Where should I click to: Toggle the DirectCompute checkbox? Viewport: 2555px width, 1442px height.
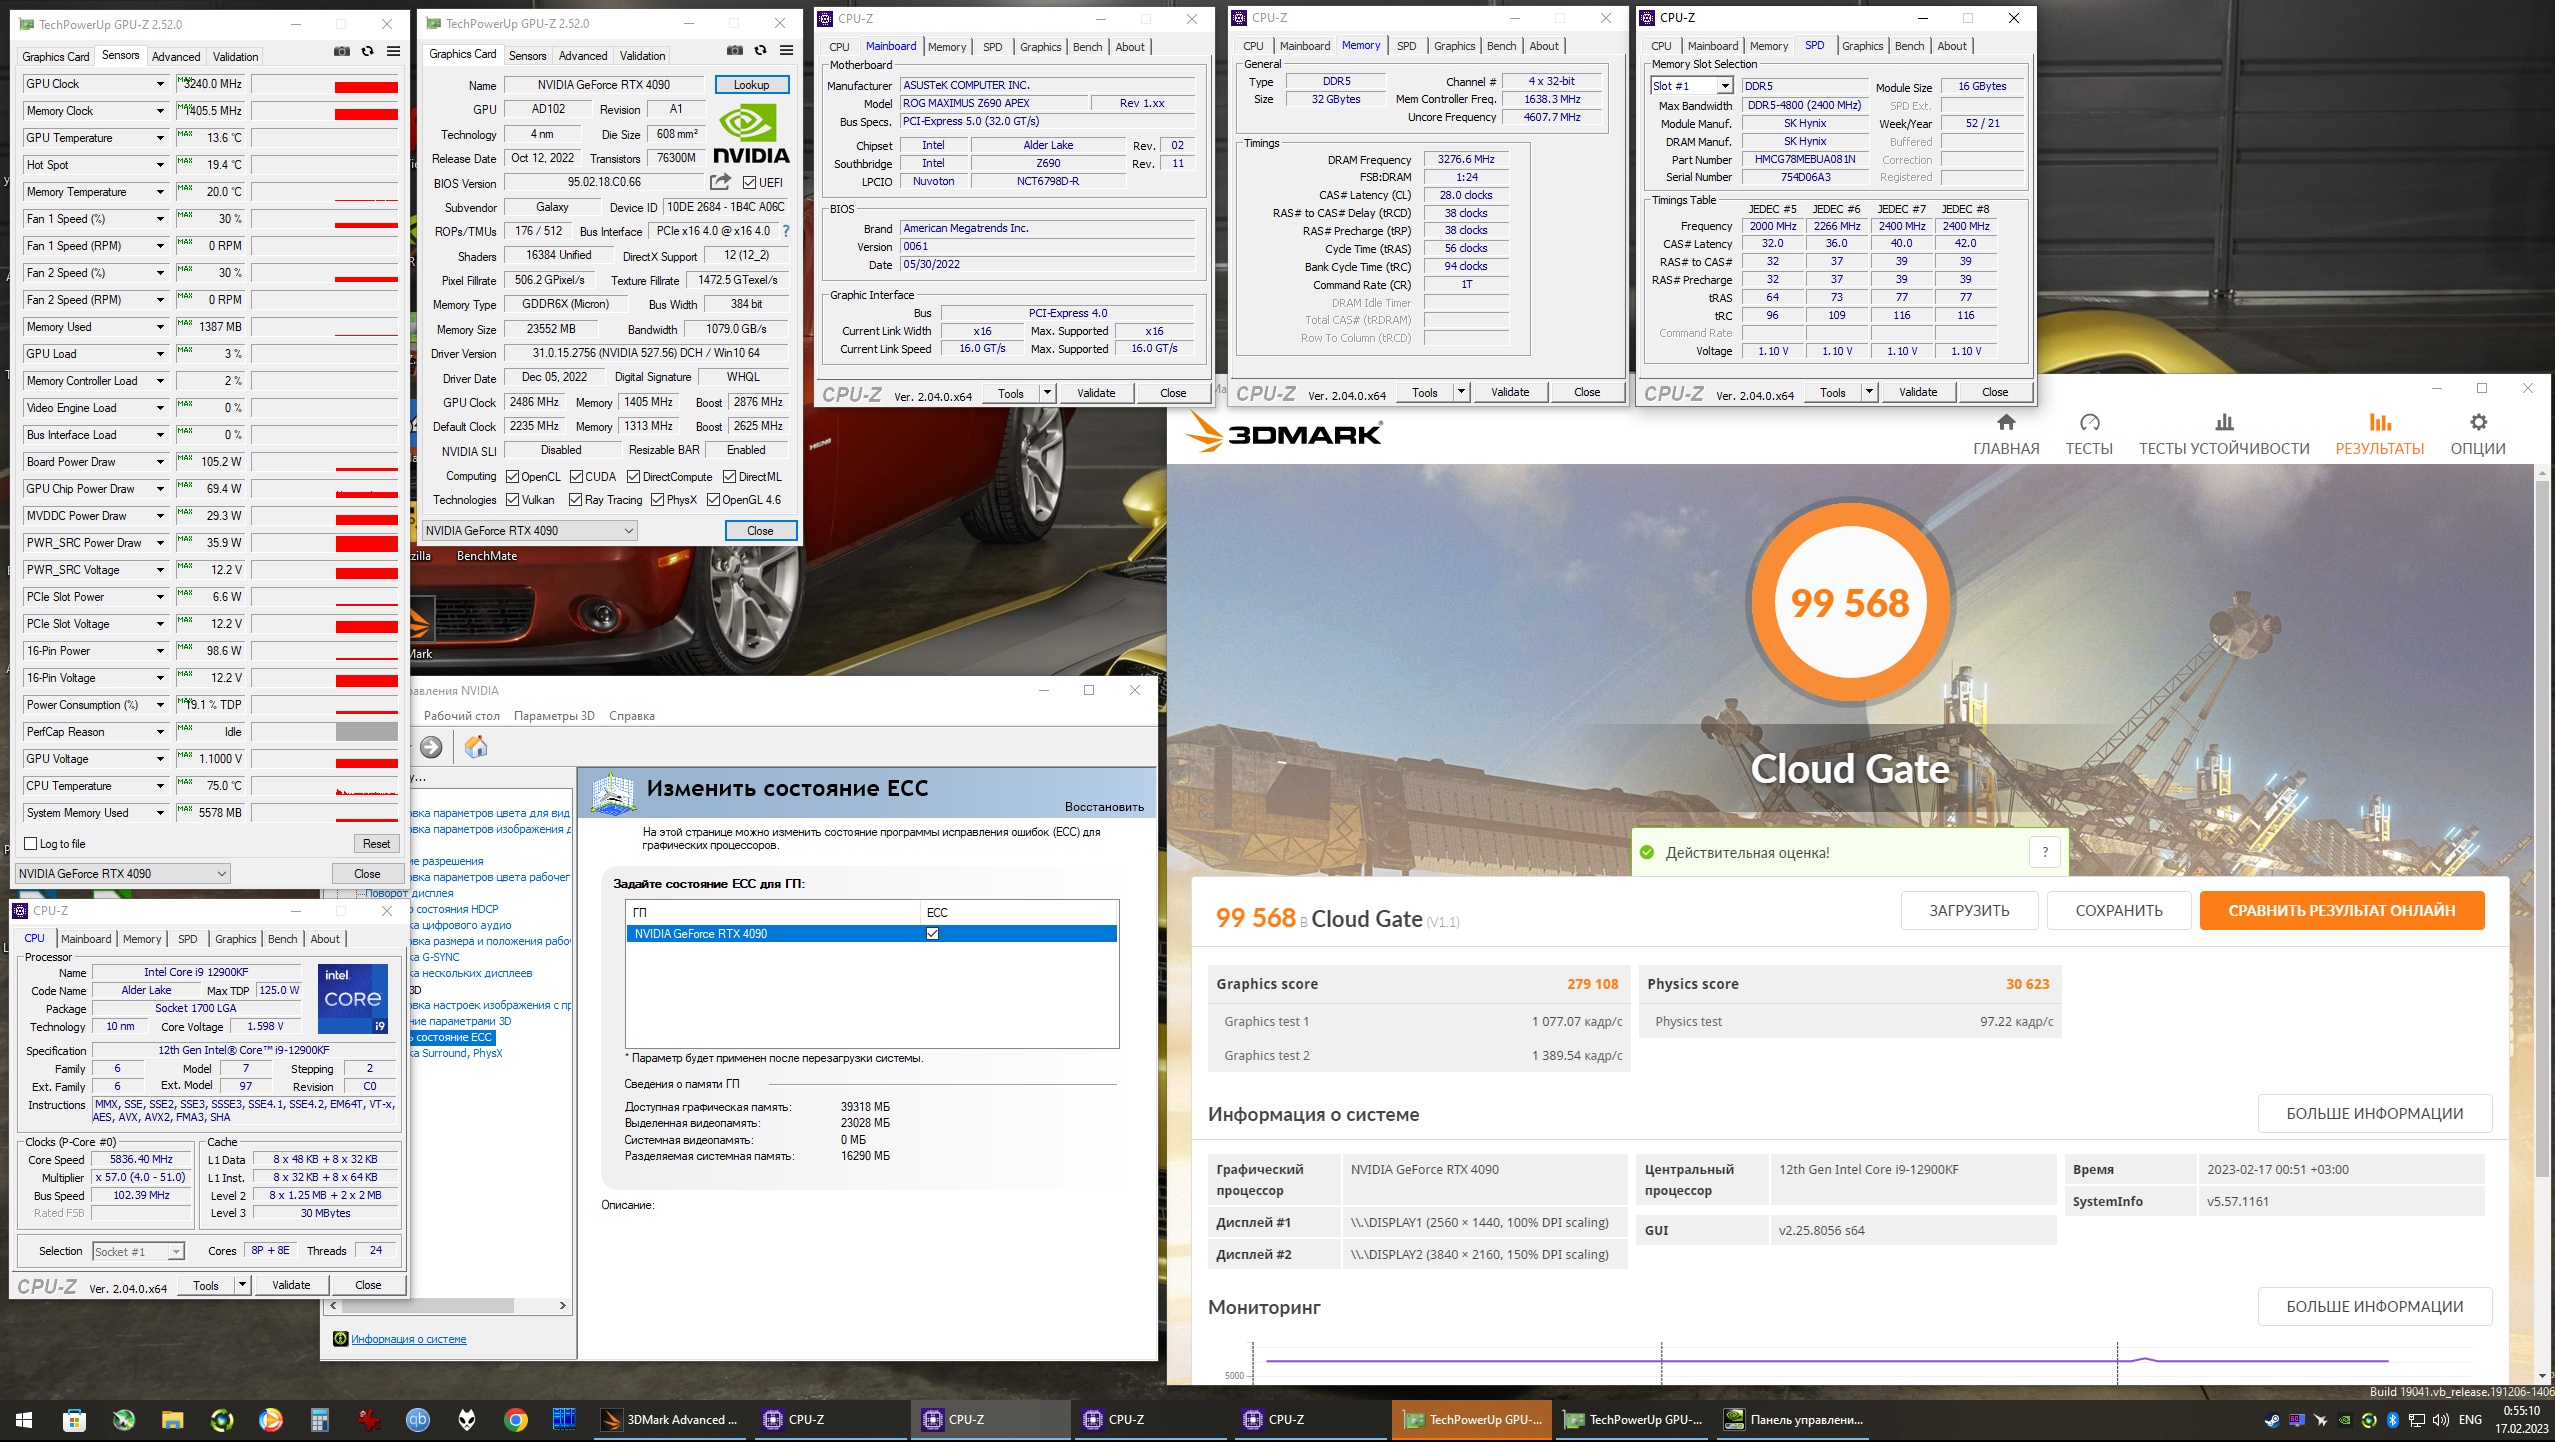633,476
